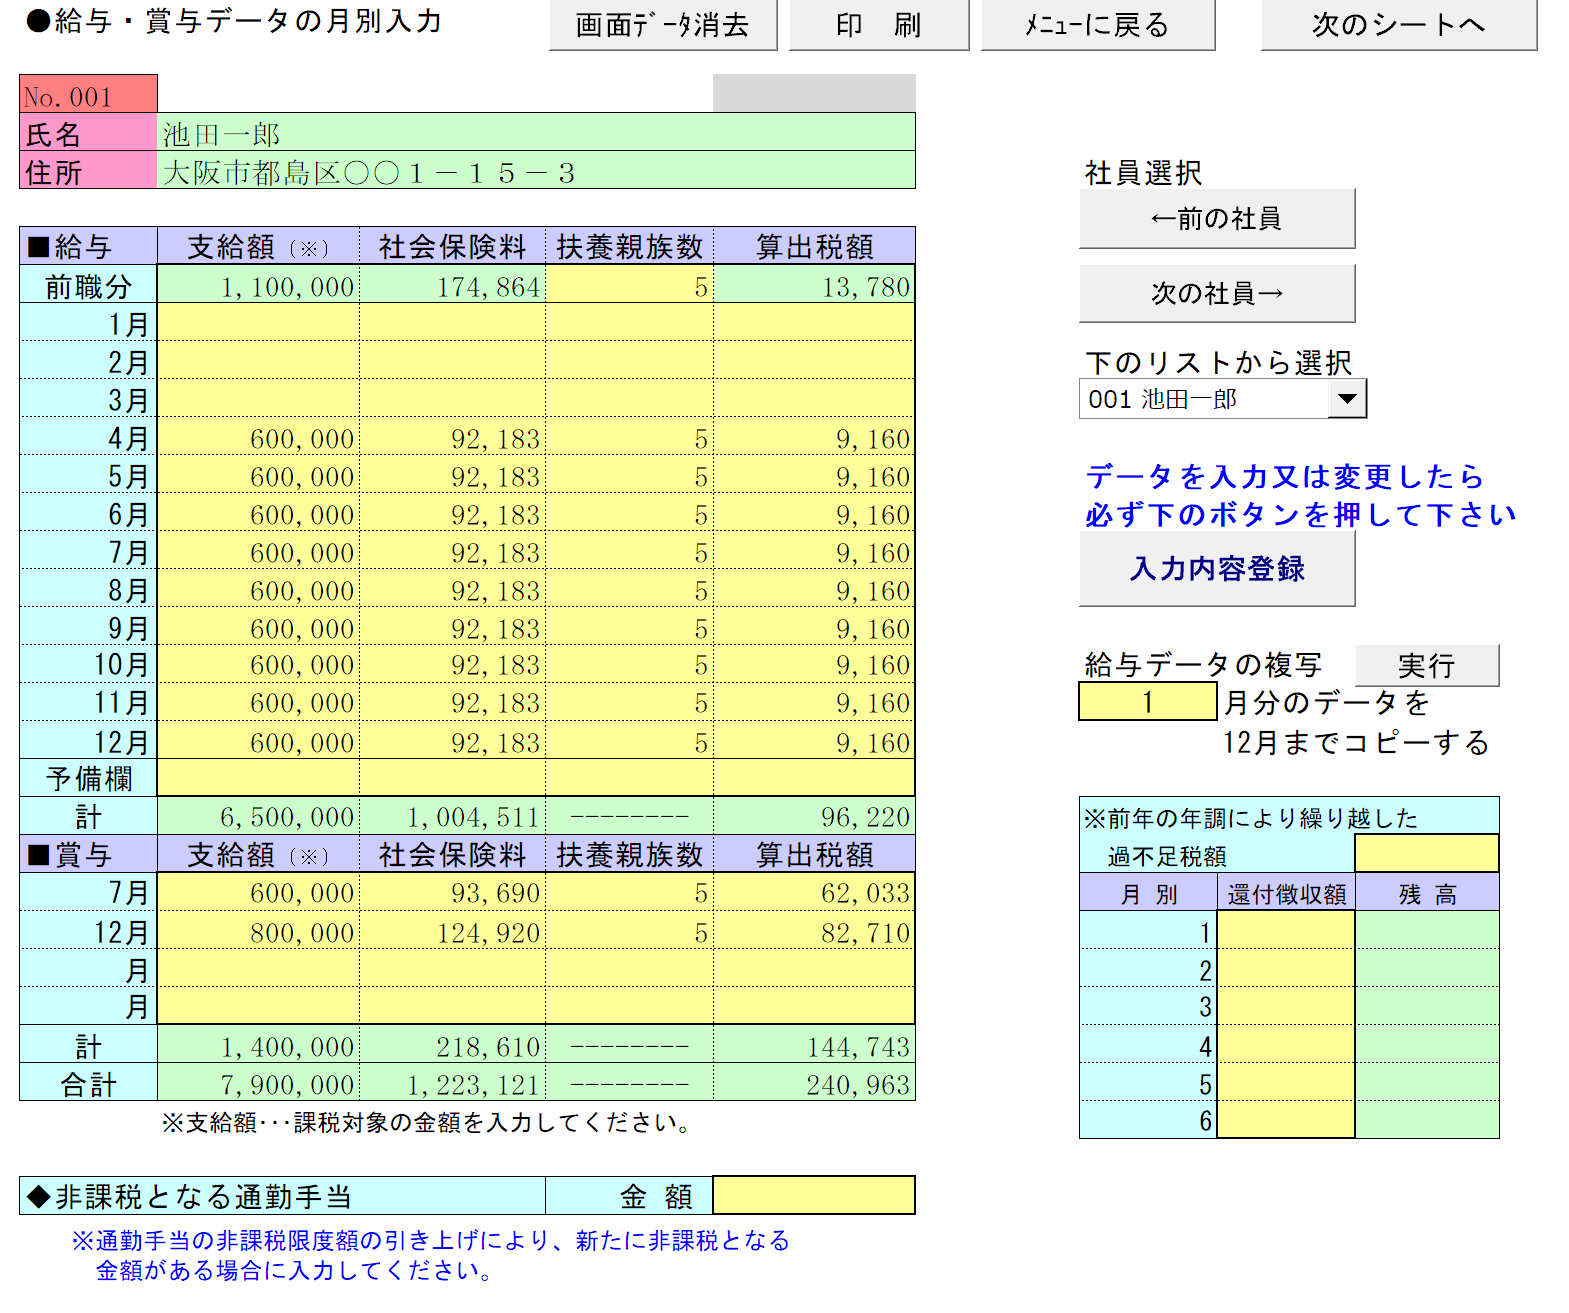Return to menu with メニューに戻る button
This screenshot has height=1313, width=1569.
pyautogui.click(x=1097, y=25)
